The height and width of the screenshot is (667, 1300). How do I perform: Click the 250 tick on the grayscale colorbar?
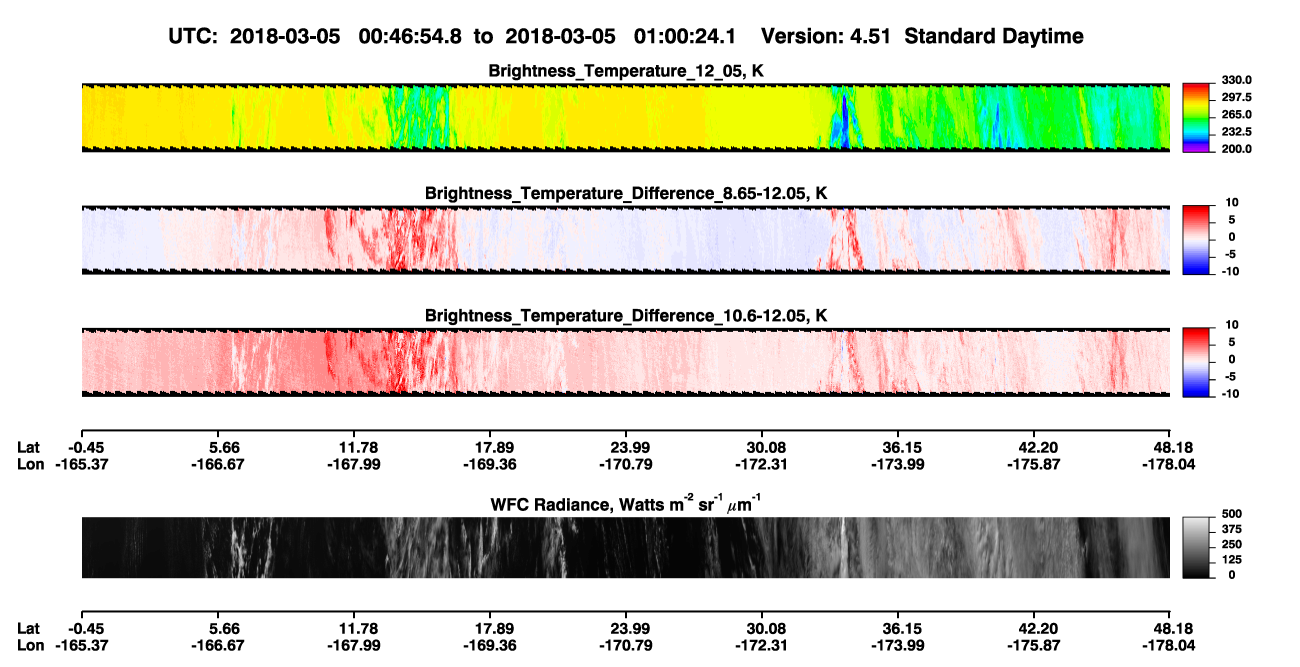[x=1232, y=545]
